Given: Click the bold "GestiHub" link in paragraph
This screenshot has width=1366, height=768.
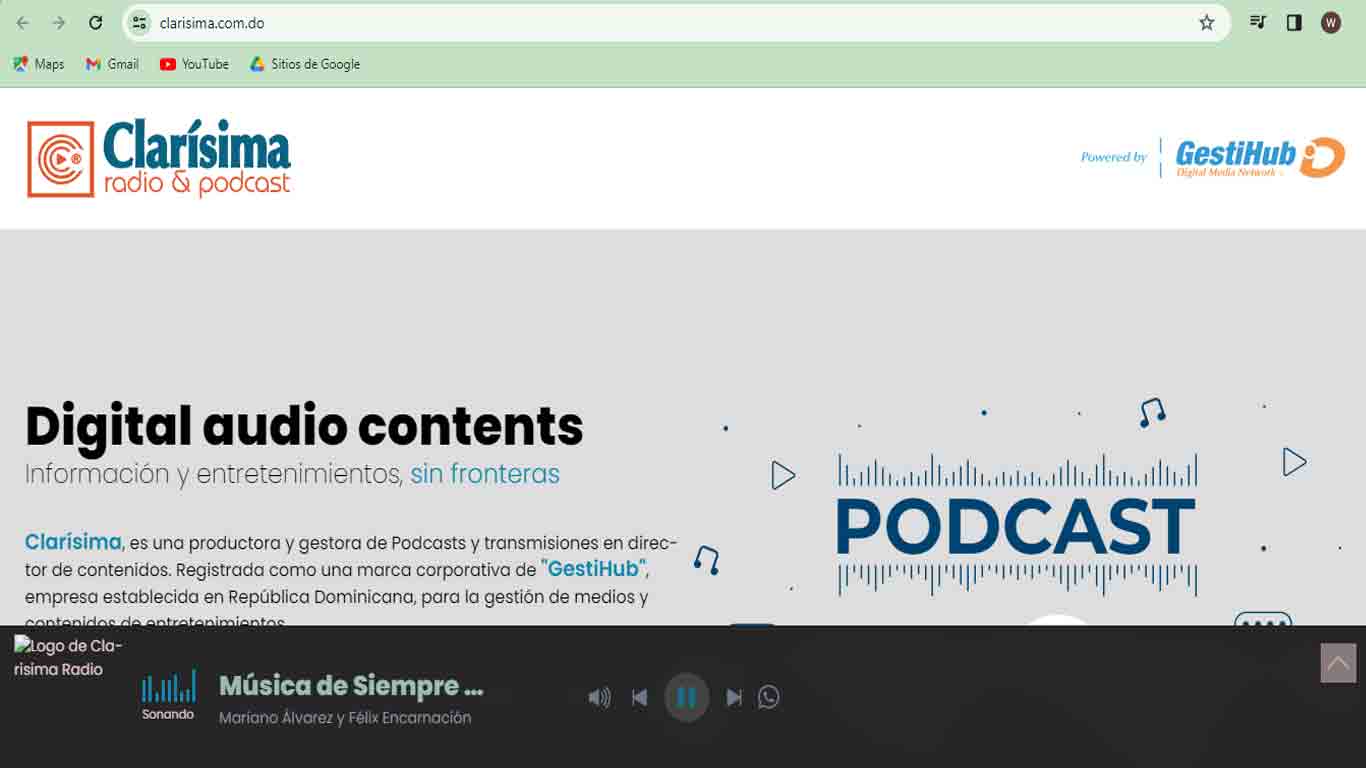Looking at the screenshot, I should coord(594,570).
